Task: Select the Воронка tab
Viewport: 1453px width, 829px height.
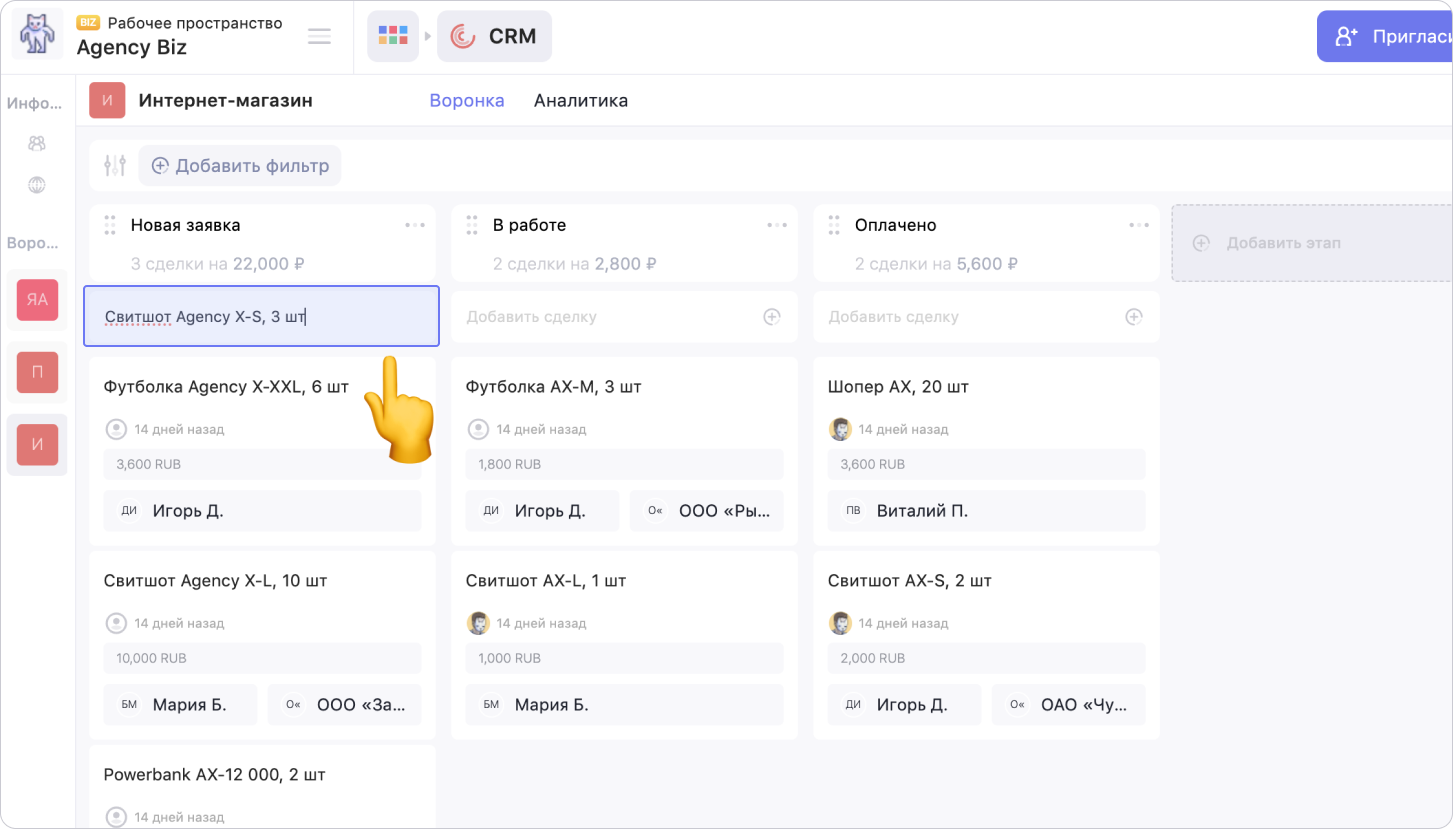Action: click(466, 101)
